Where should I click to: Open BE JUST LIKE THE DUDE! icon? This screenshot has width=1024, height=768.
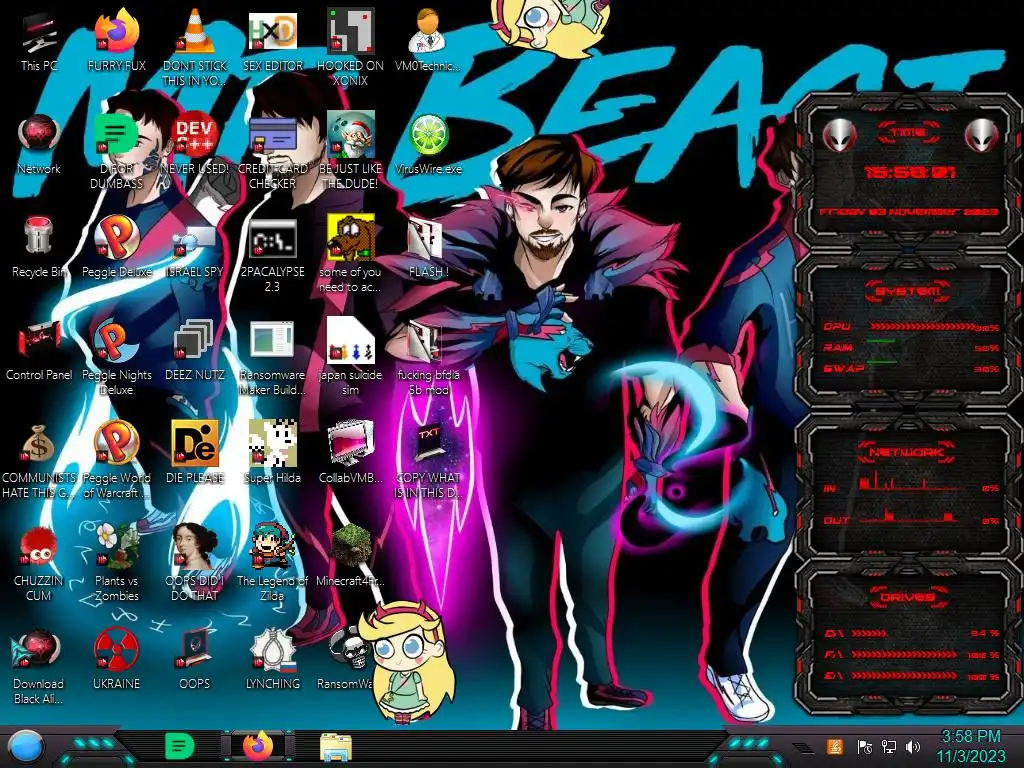tap(350, 152)
